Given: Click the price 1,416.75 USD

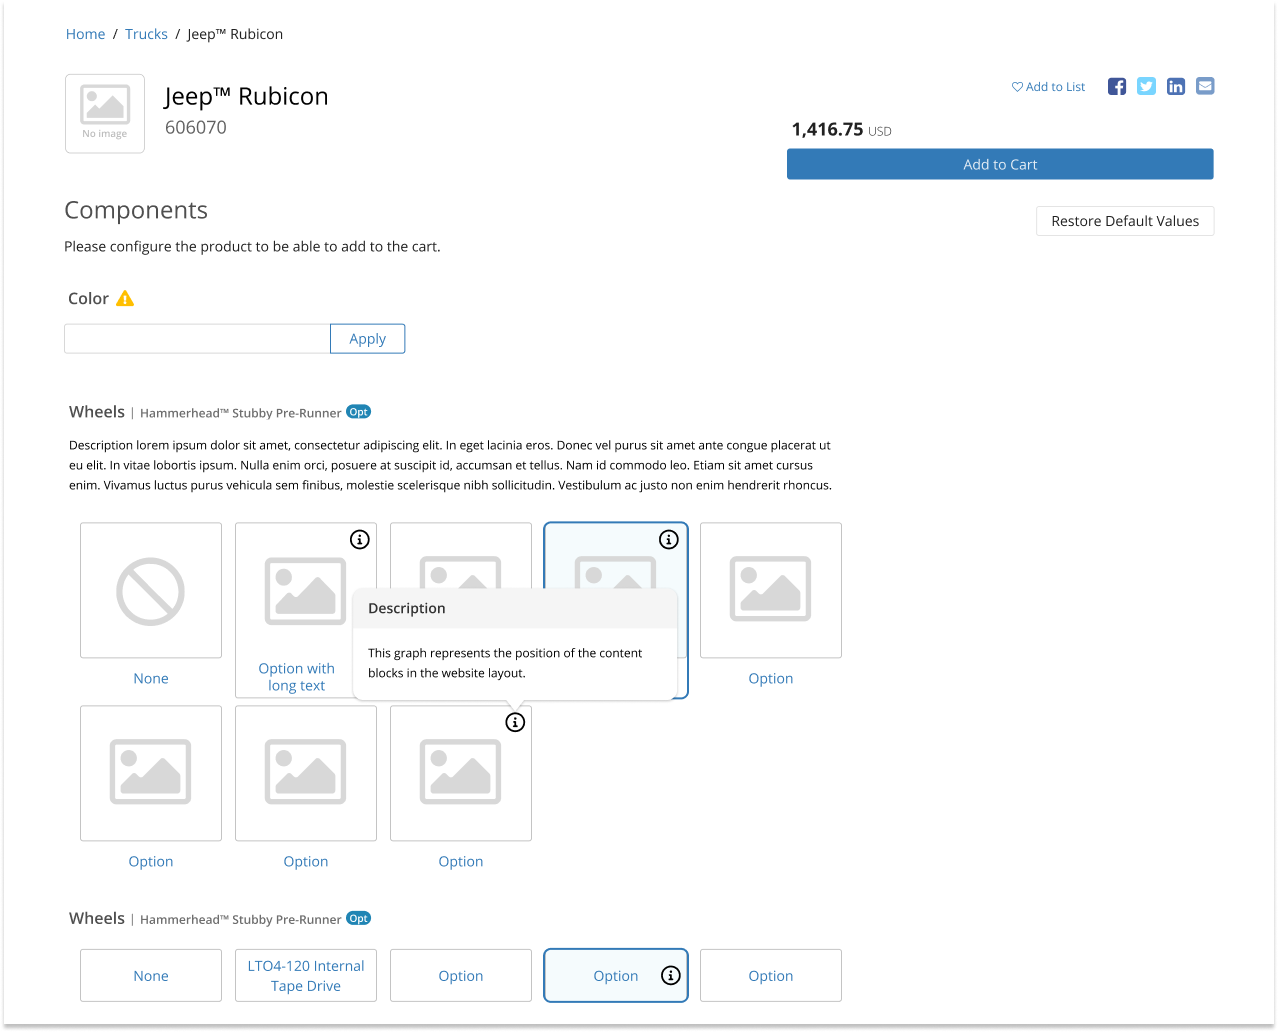Looking at the screenshot, I should pyautogui.click(x=841, y=130).
